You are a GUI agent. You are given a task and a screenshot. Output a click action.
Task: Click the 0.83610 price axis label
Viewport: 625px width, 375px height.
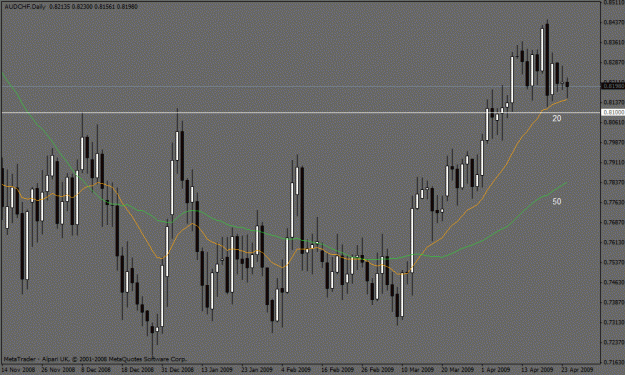point(614,42)
